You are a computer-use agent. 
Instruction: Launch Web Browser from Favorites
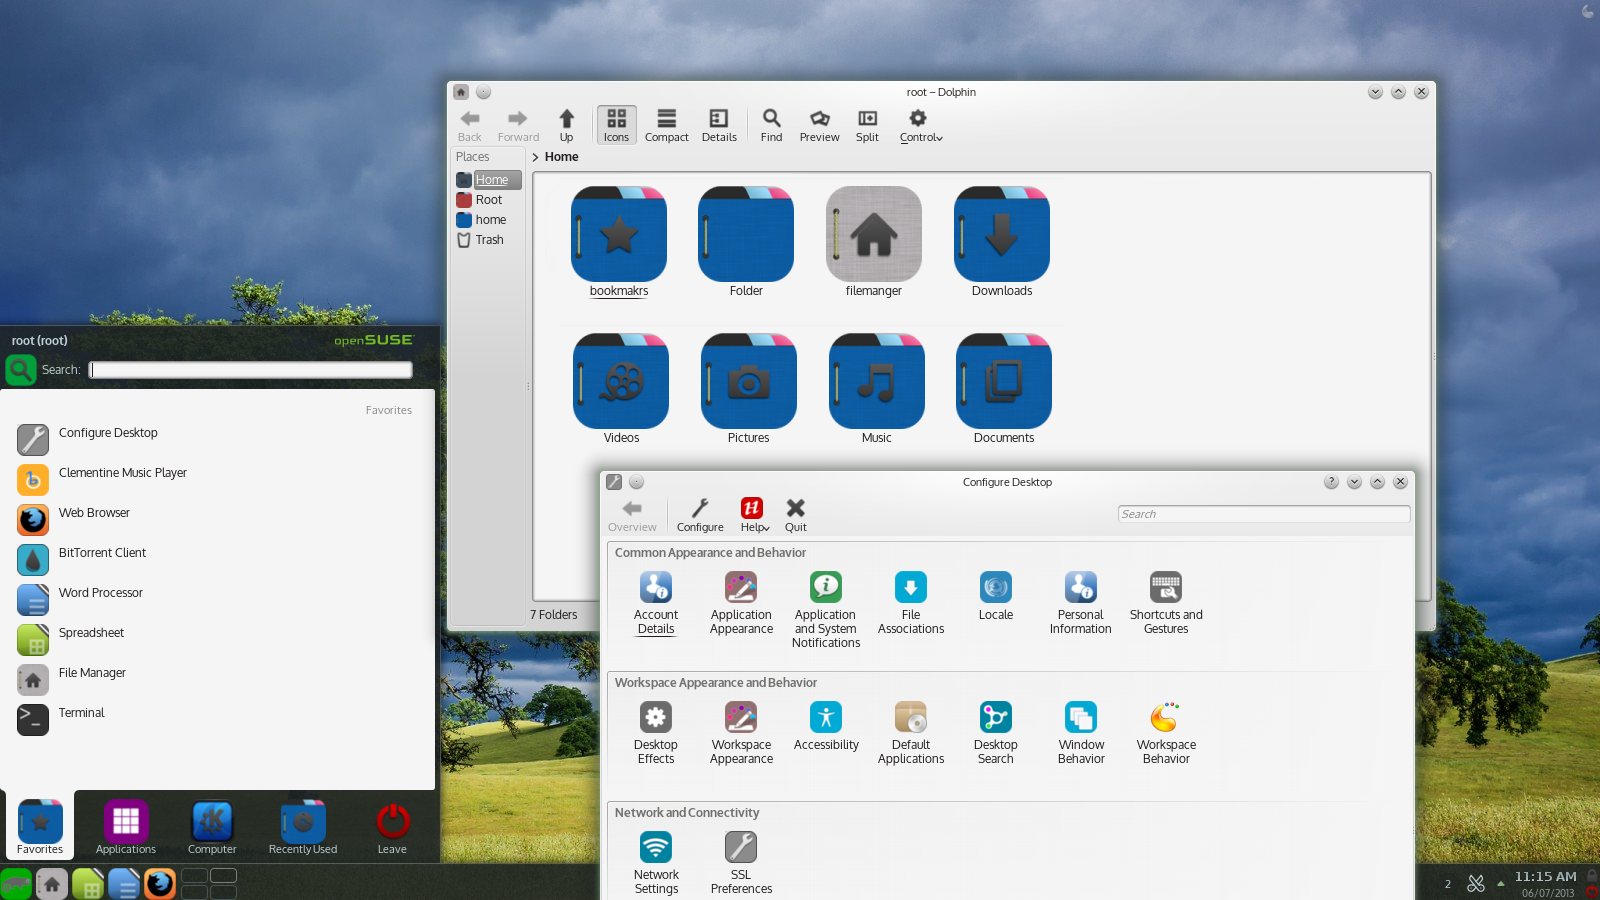pos(218,520)
